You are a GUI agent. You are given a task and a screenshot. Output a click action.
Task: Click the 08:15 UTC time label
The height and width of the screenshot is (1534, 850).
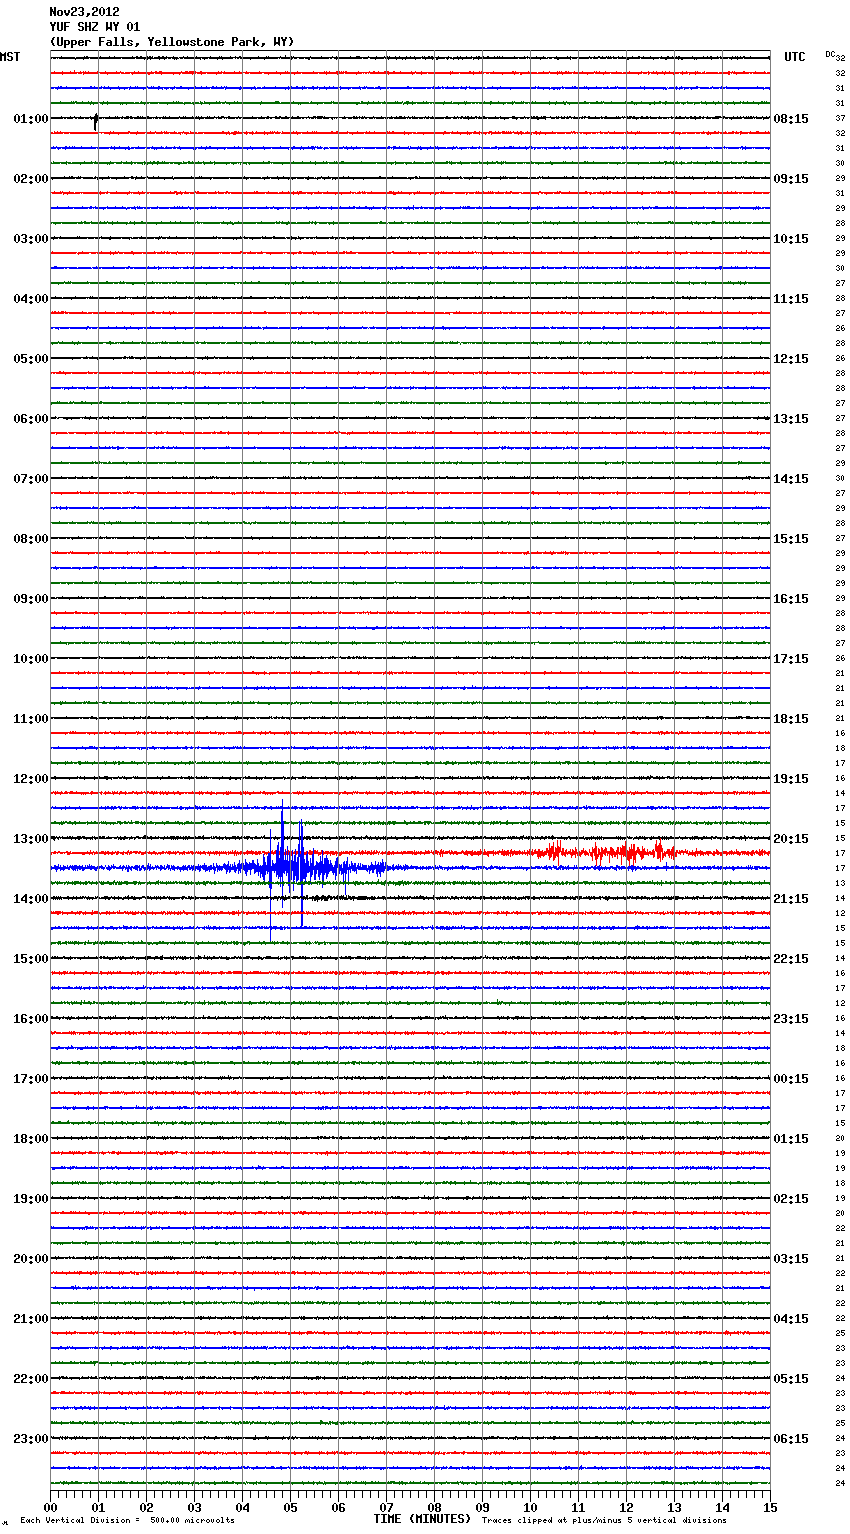click(x=791, y=119)
